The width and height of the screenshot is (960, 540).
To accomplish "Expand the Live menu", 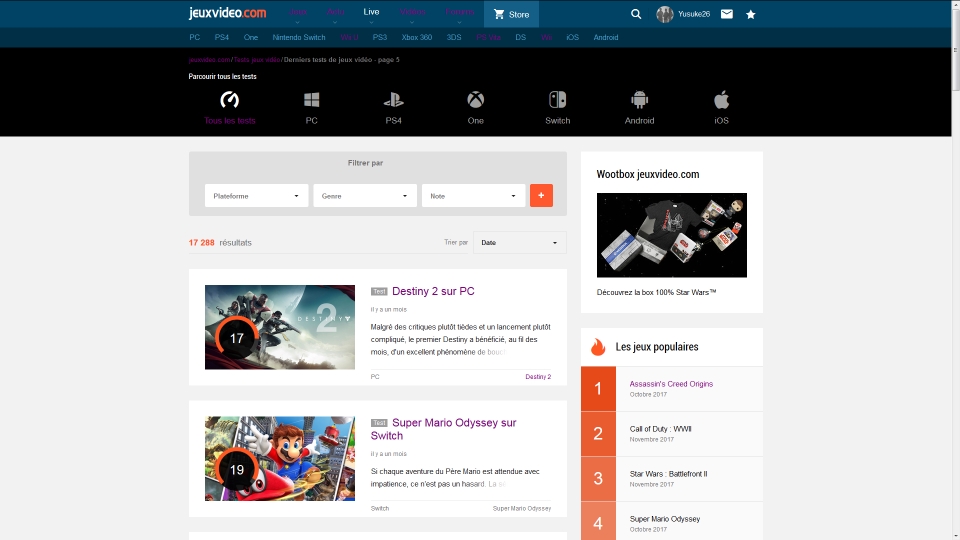I will [371, 12].
